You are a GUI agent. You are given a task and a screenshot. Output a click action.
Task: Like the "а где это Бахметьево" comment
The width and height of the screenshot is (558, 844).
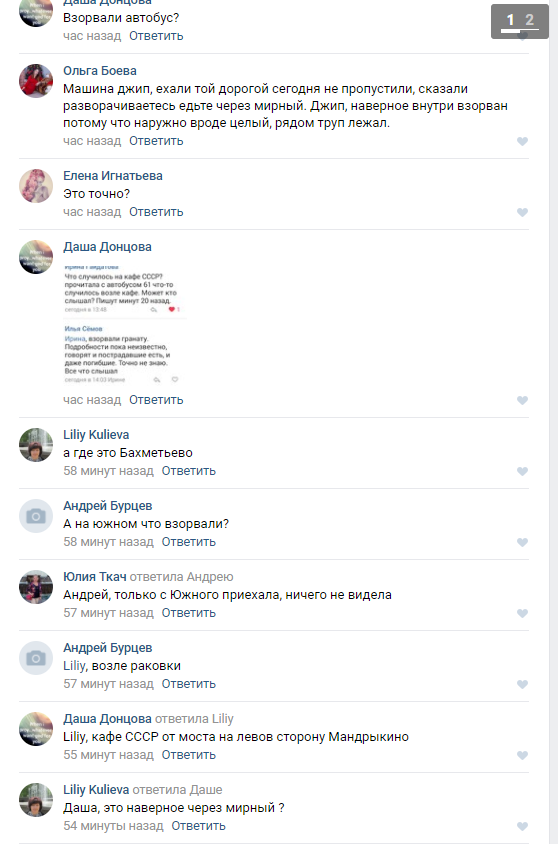(x=522, y=471)
